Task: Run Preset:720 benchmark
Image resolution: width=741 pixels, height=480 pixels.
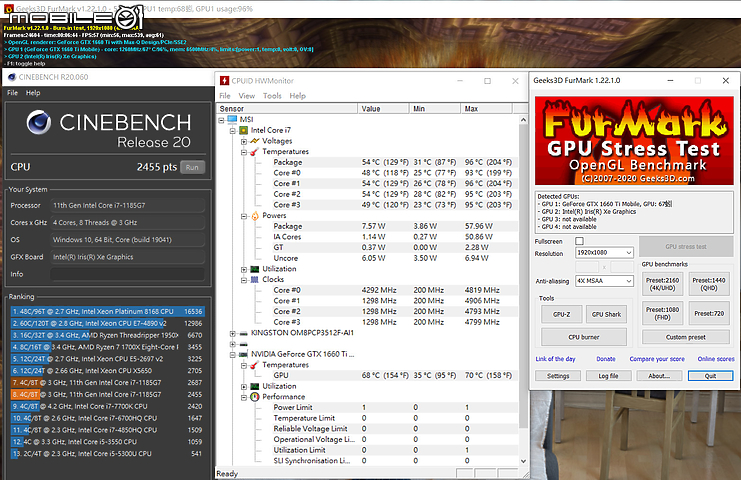Action: pos(708,313)
